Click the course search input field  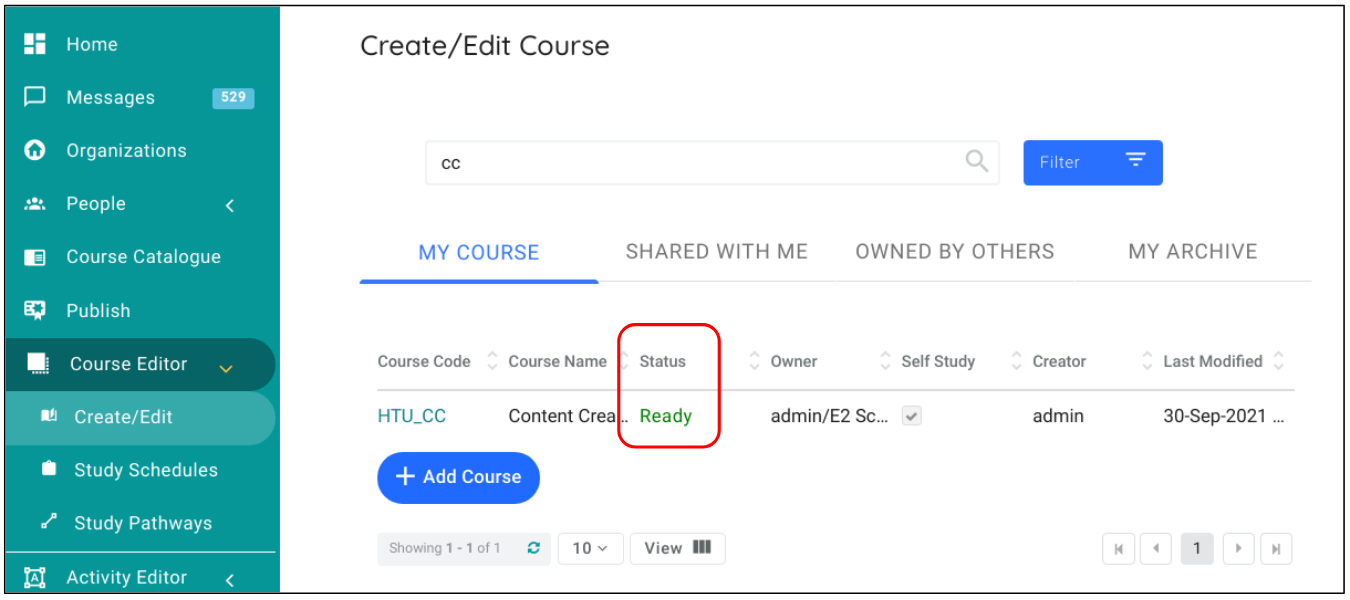(690, 163)
